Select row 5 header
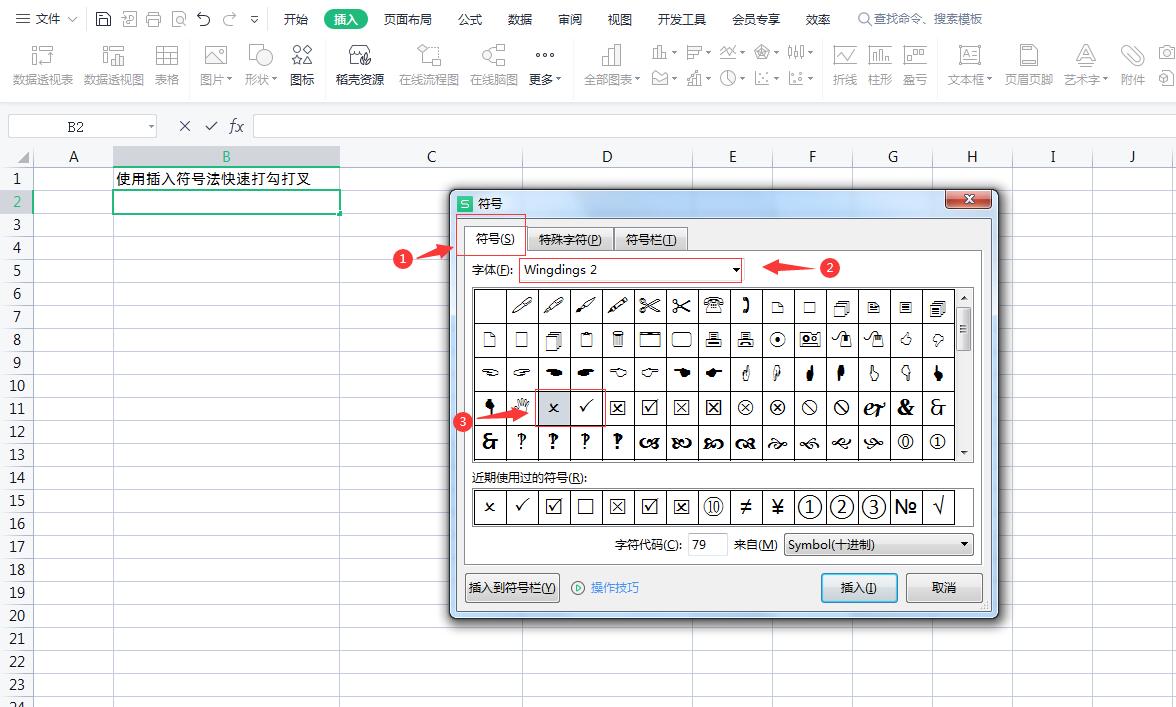Viewport: 1176px width, 707px height. [x=16, y=271]
